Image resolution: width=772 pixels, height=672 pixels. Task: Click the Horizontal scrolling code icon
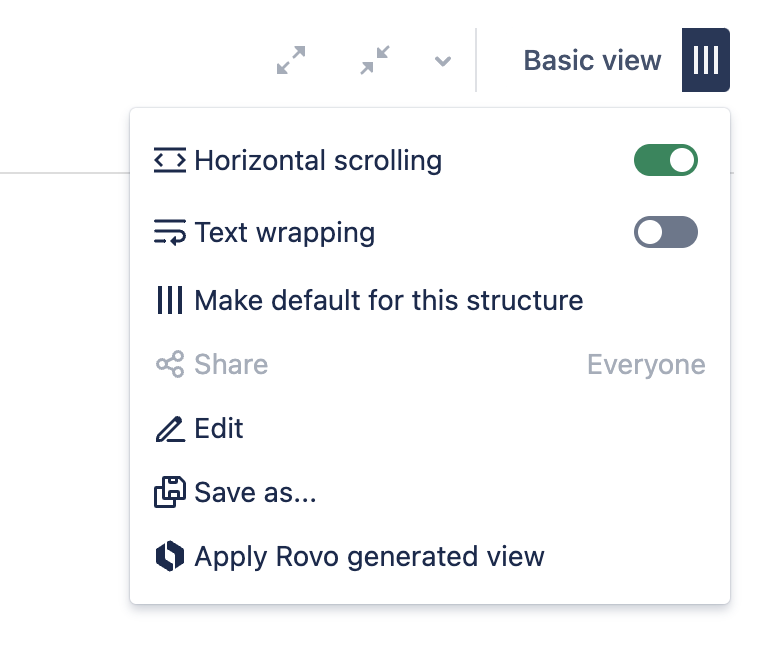[170, 160]
